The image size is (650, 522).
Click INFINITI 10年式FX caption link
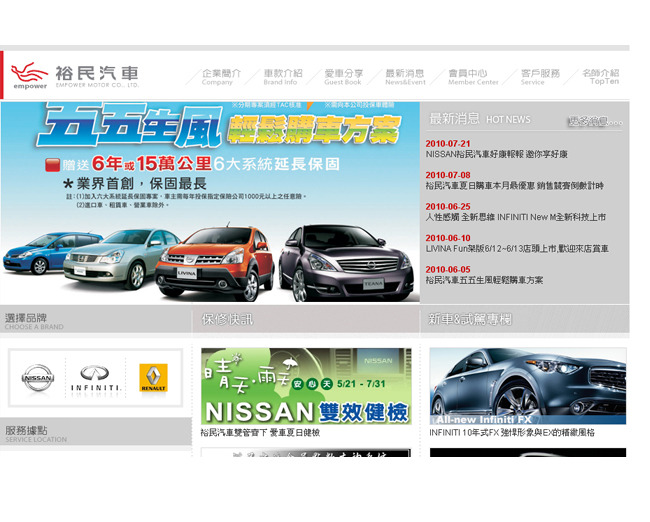(x=512, y=433)
